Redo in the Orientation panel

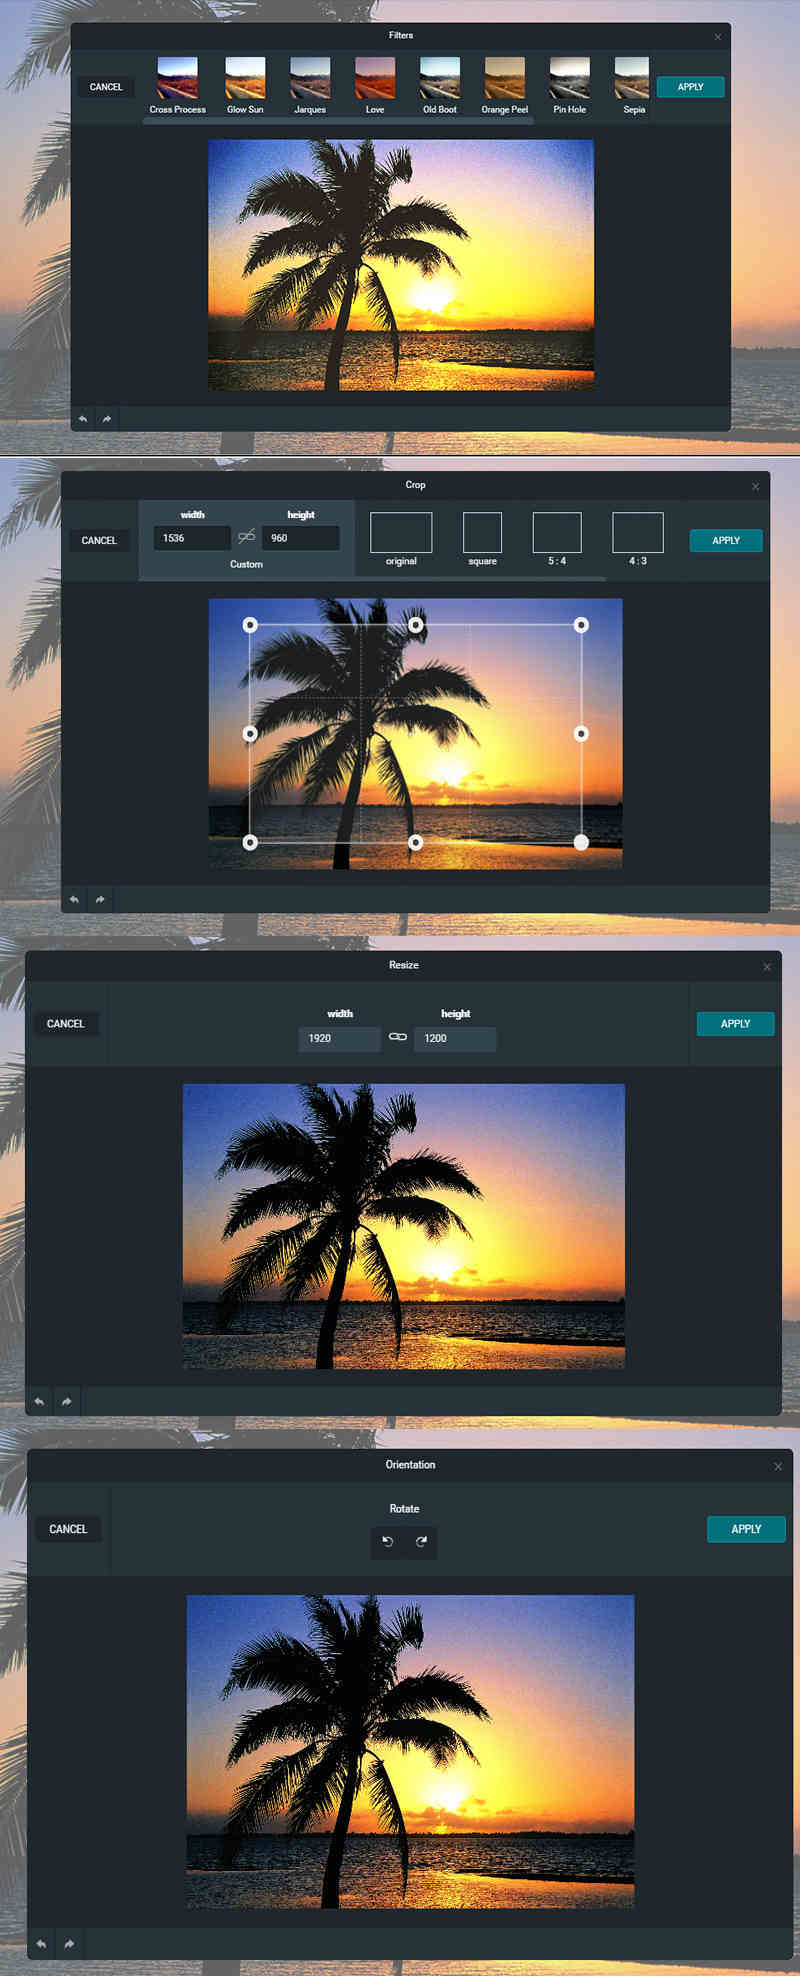point(69,1944)
